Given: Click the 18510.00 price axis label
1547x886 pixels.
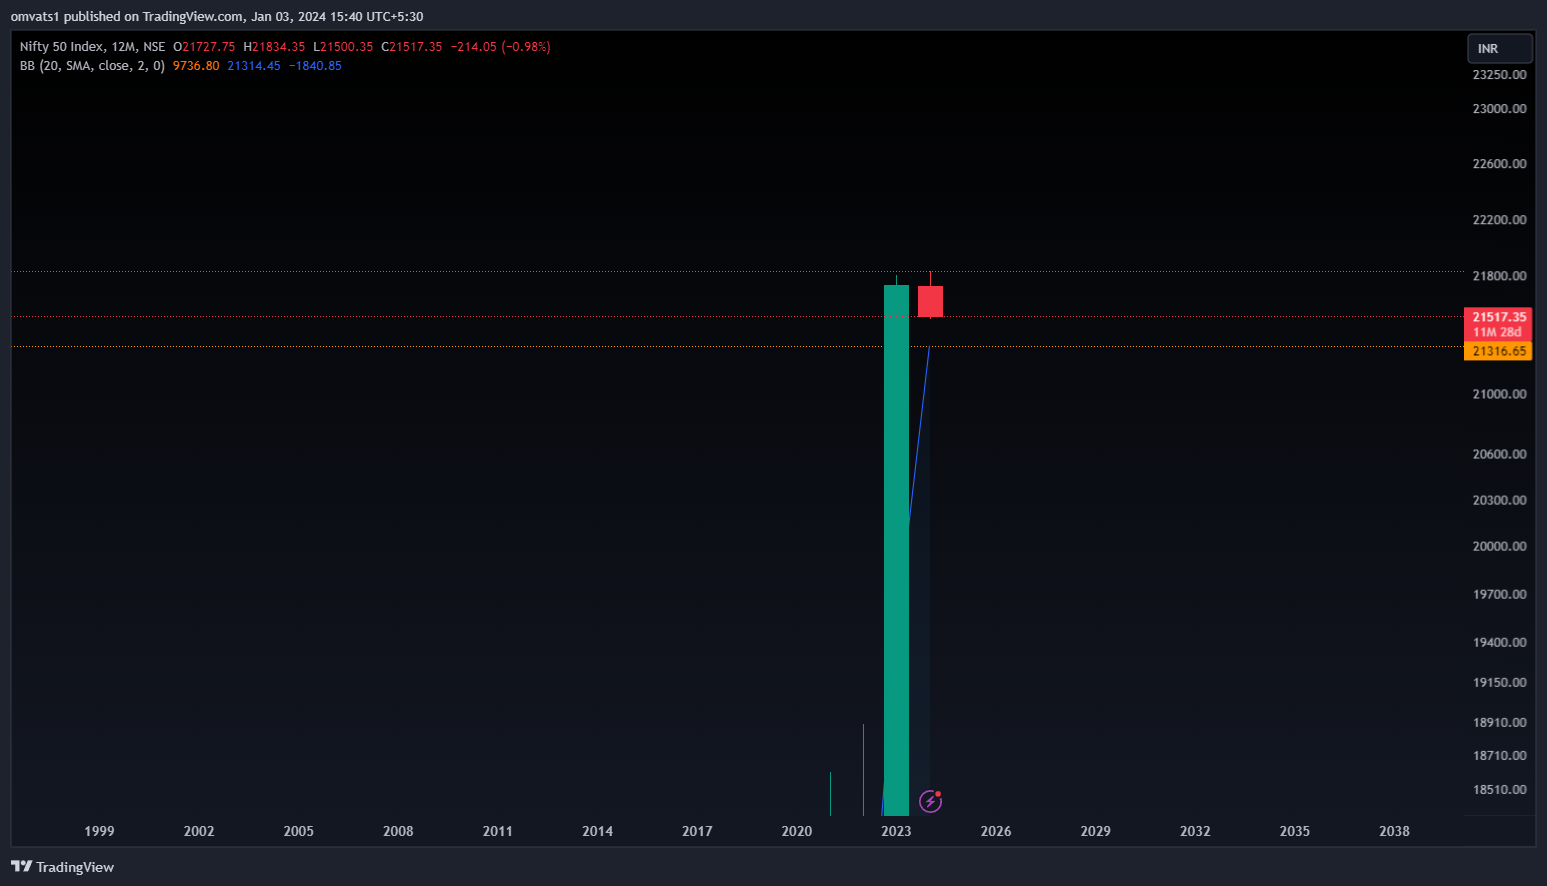Looking at the screenshot, I should coord(1499,790).
